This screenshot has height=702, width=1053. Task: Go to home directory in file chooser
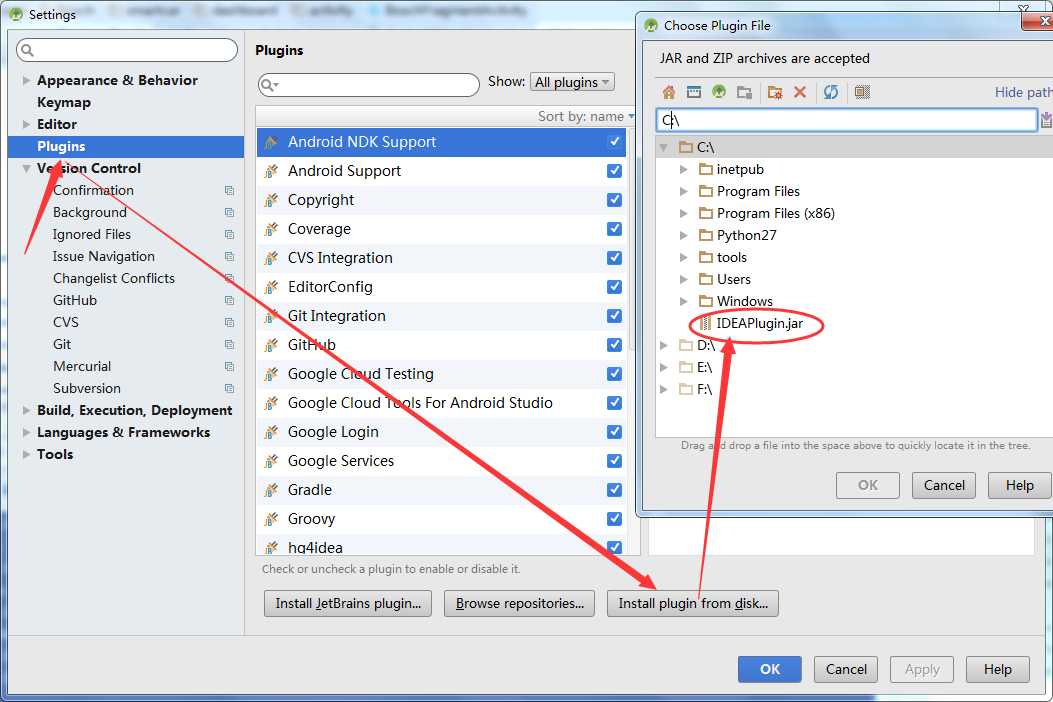point(669,92)
